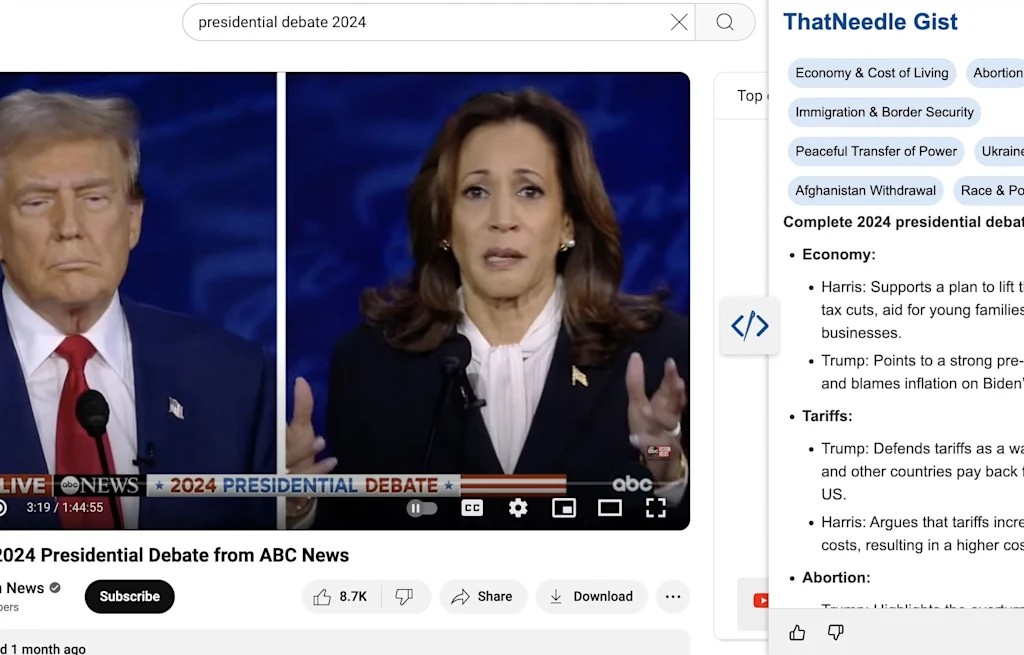Click the ThatNeedle code brackets icon
The width and height of the screenshot is (1024, 655).
[x=750, y=325]
